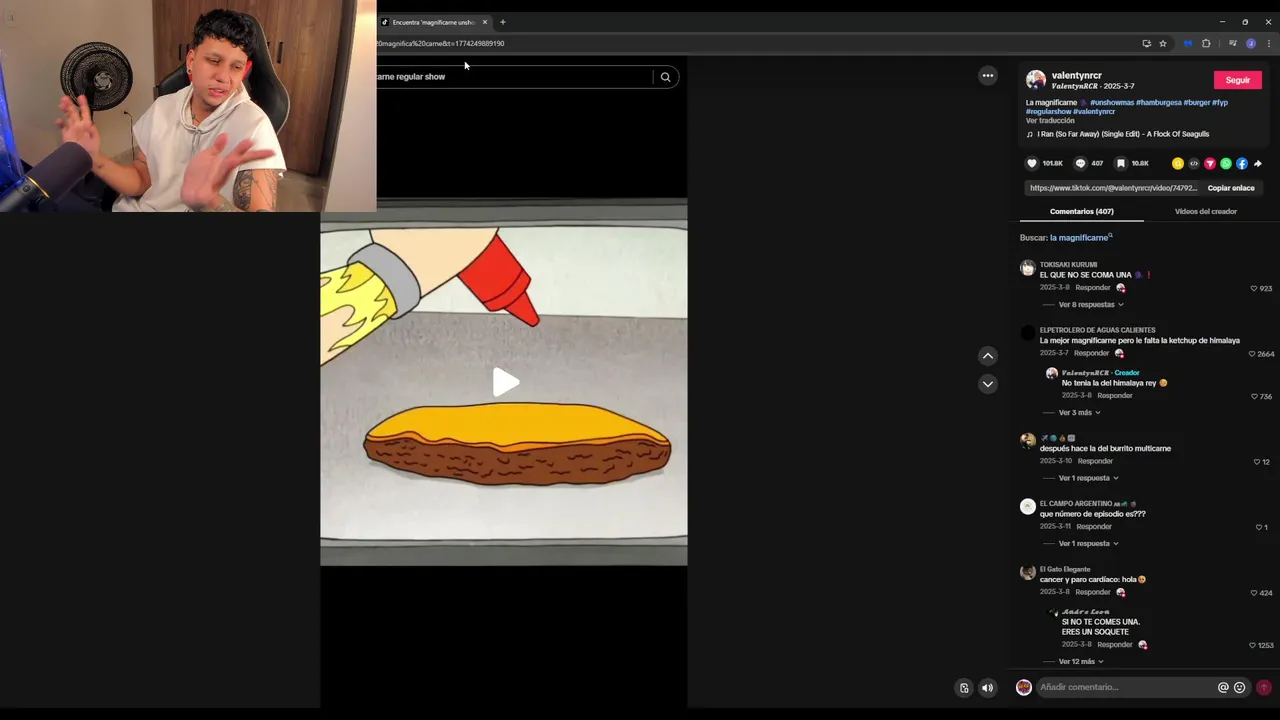Open the comments bubble icon showing 407
The width and height of the screenshot is (1280, 720).
1080,163
